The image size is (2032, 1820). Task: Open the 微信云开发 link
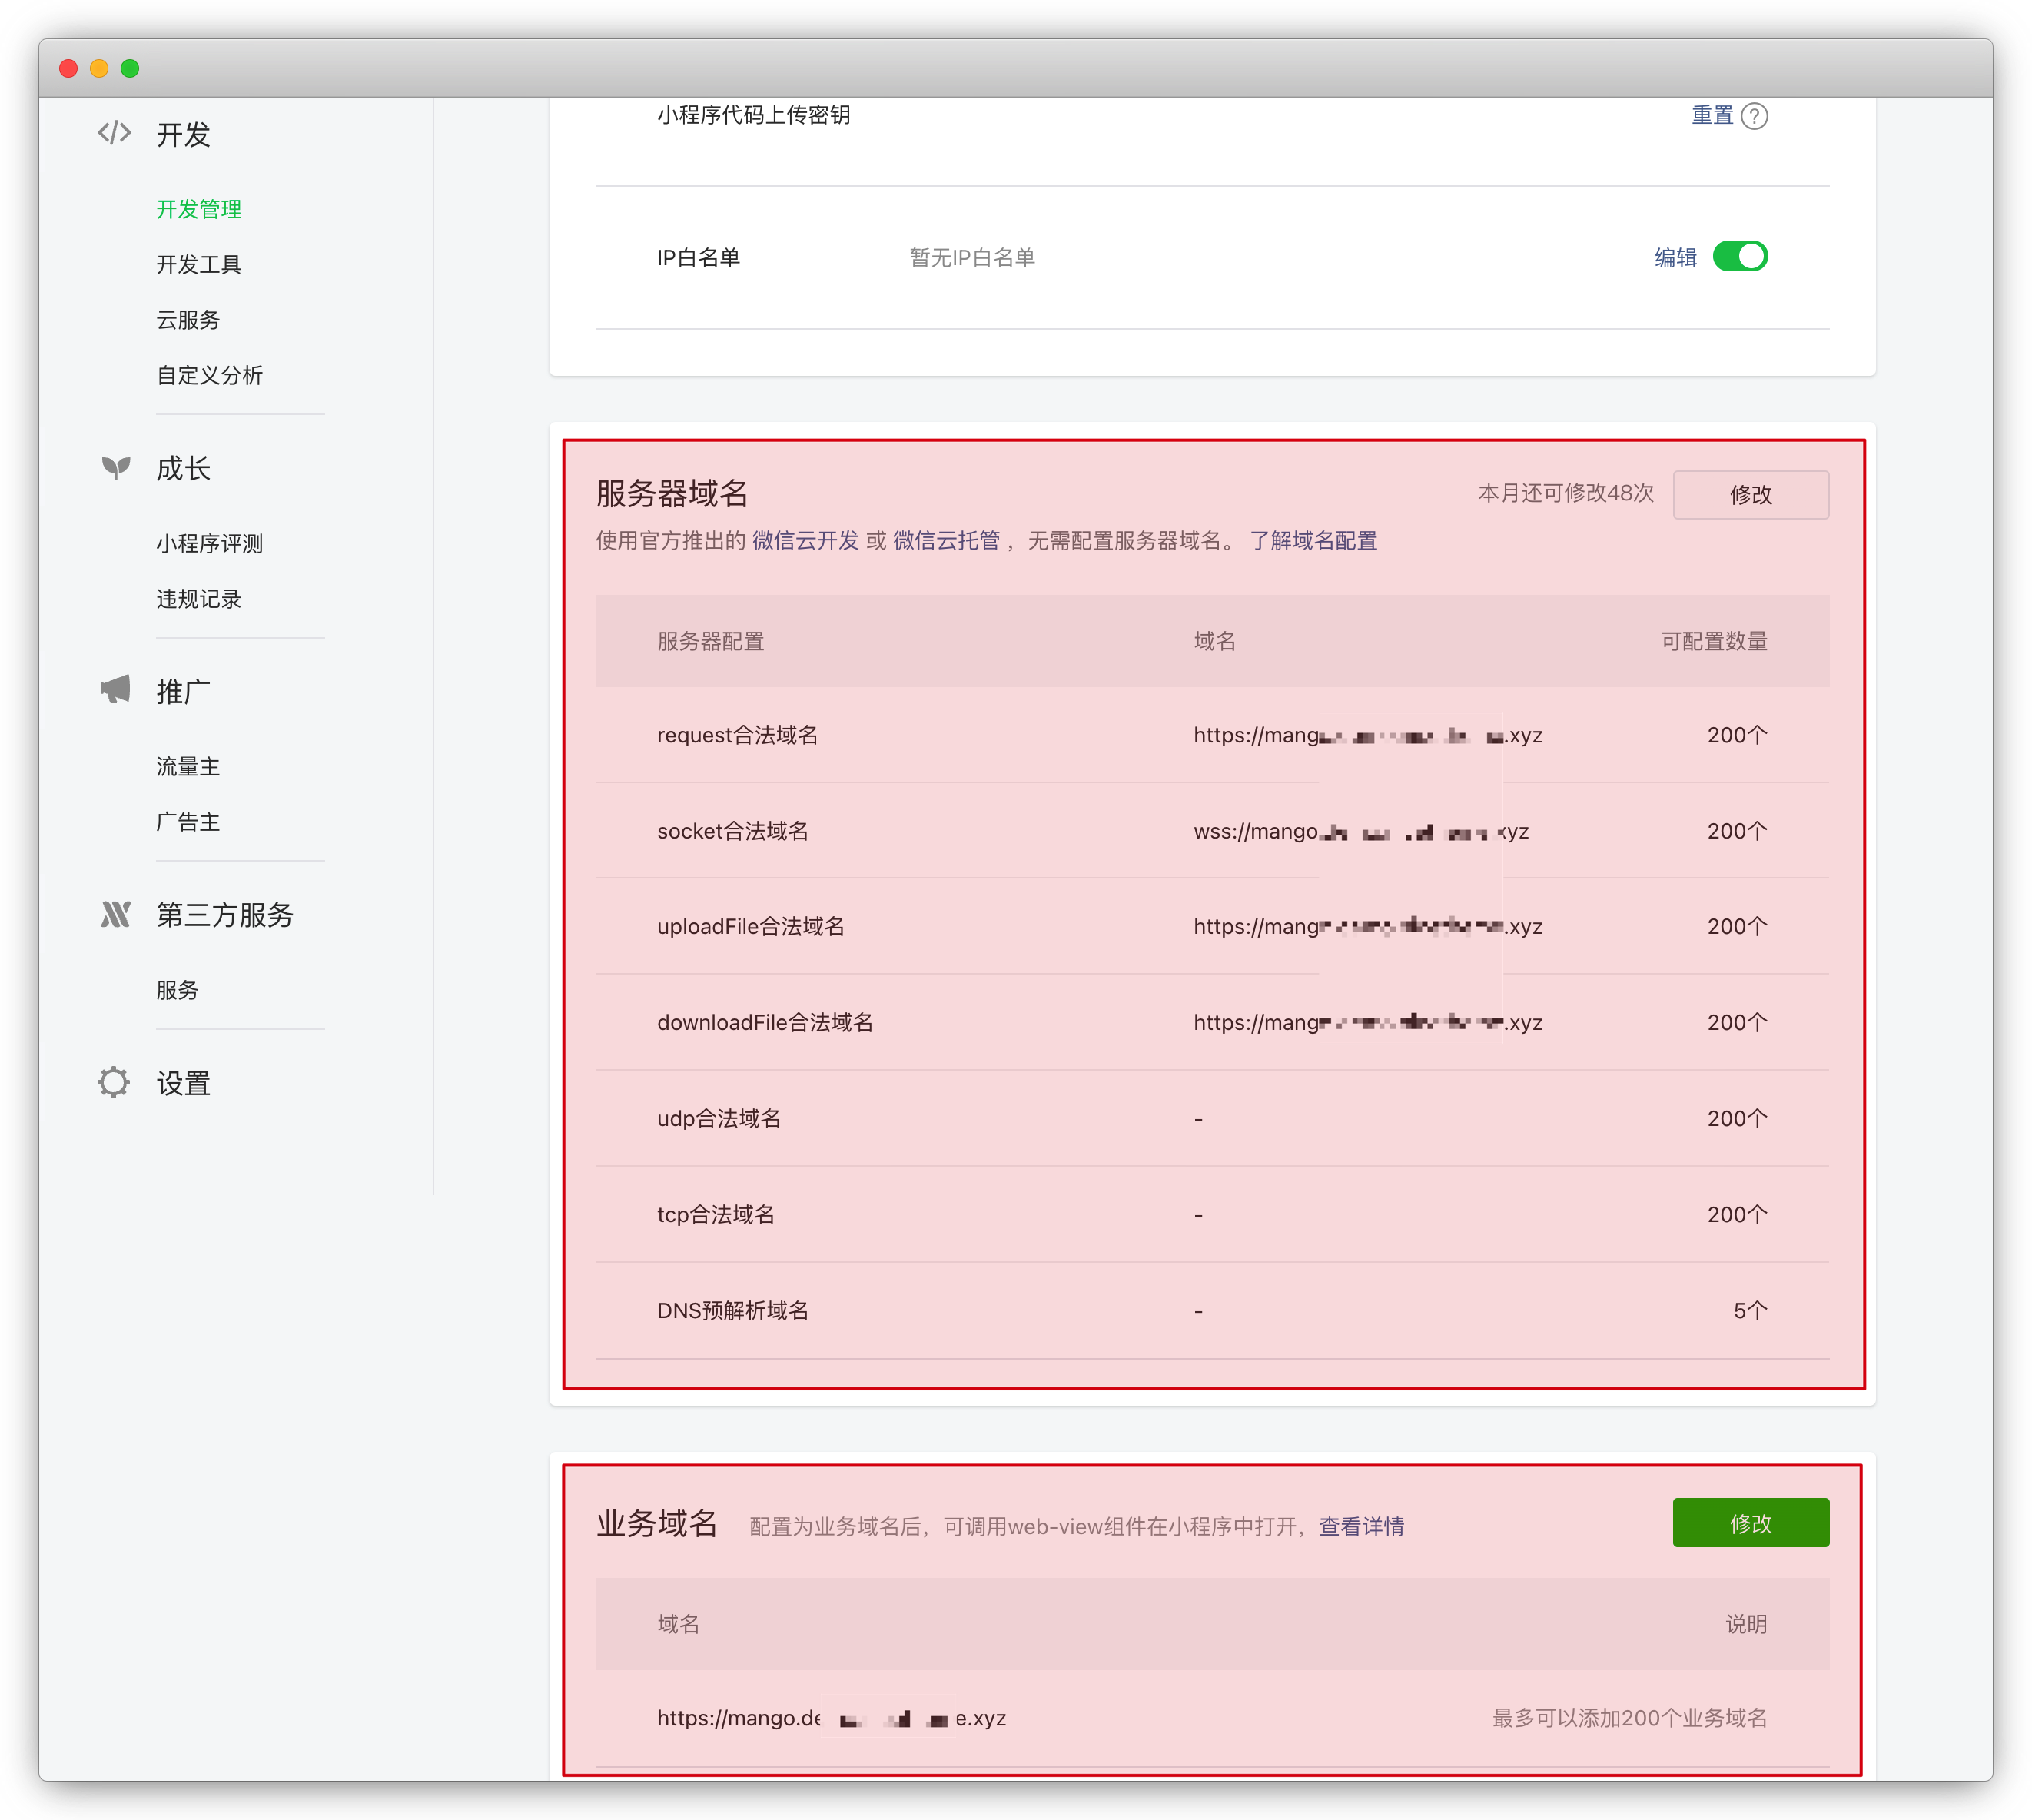[x=806, y=541]
